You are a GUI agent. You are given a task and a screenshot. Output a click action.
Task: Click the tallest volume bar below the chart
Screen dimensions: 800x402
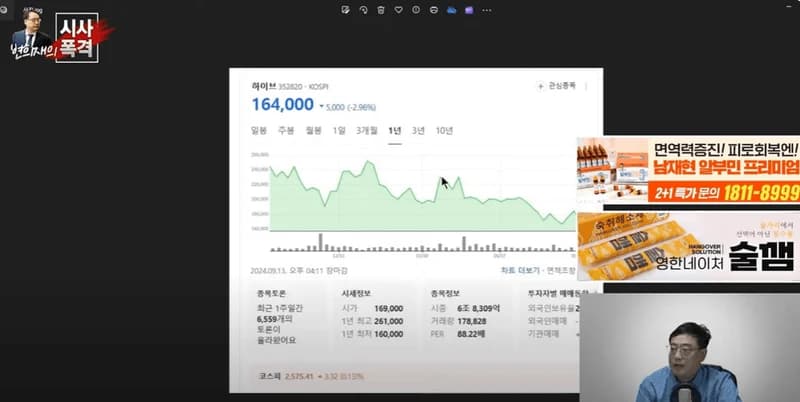320,242
